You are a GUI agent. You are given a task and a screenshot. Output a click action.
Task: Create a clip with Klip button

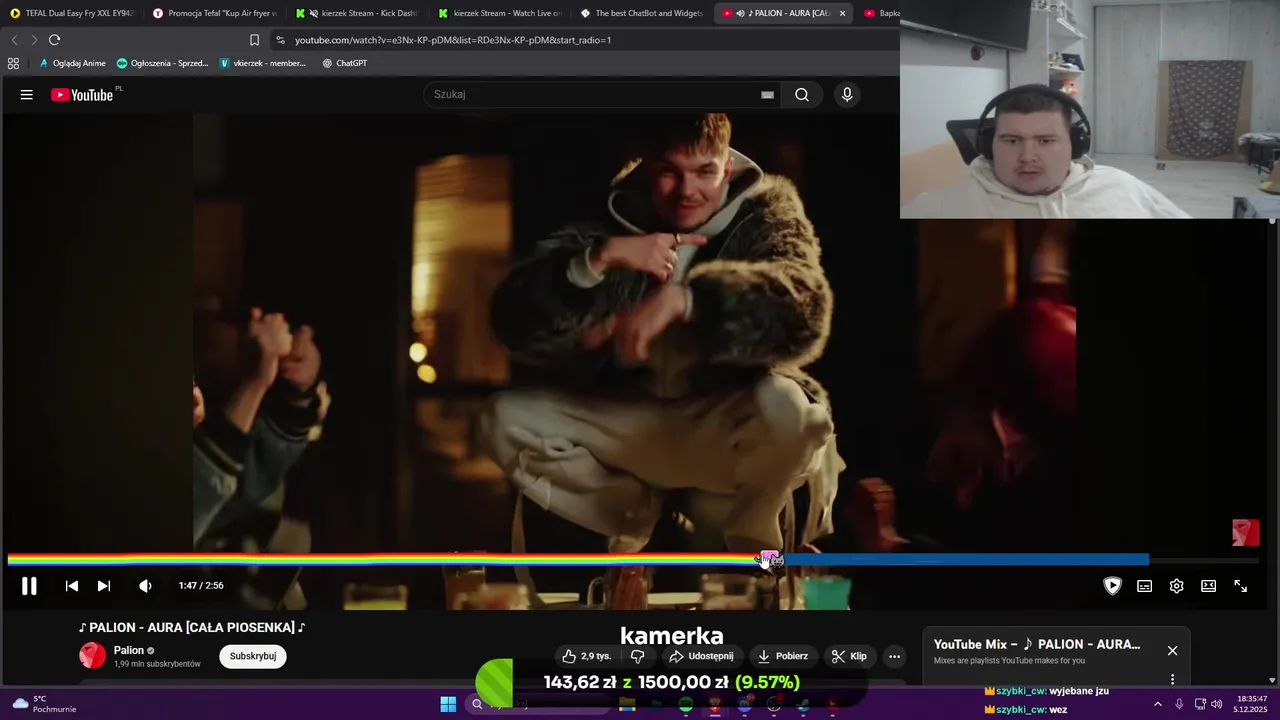pos(849,656)
